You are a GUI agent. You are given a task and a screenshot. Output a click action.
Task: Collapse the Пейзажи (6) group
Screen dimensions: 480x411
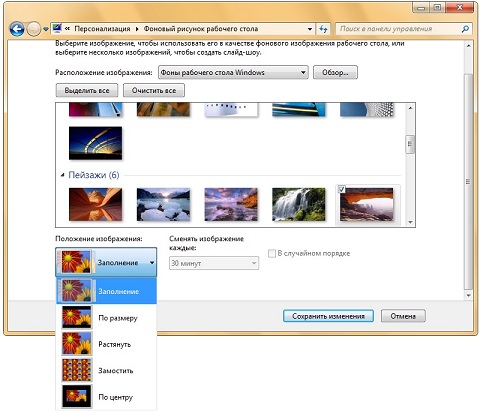point(63,175)
